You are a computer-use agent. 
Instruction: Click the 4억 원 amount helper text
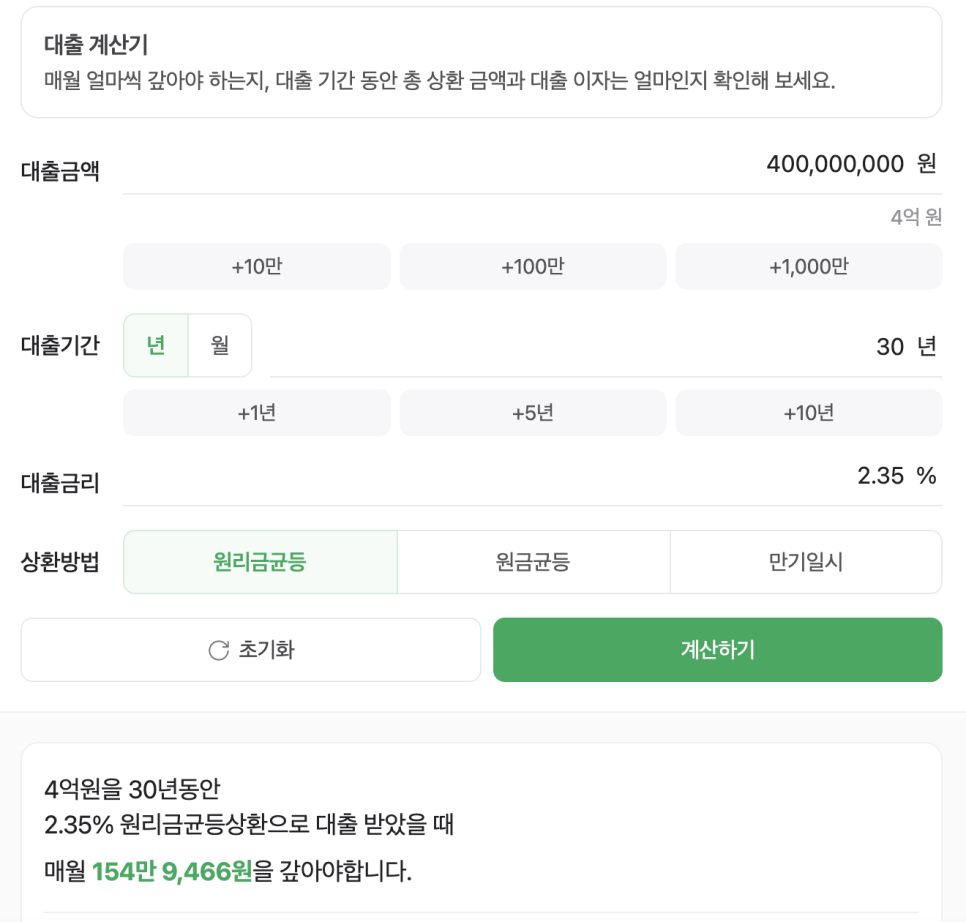[916, 217]
